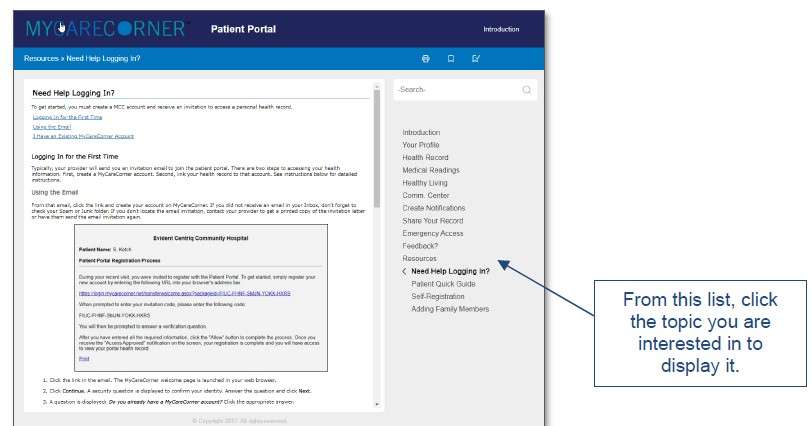
Task: Open Introduction link in top header
Action: [x=501, y=29]
